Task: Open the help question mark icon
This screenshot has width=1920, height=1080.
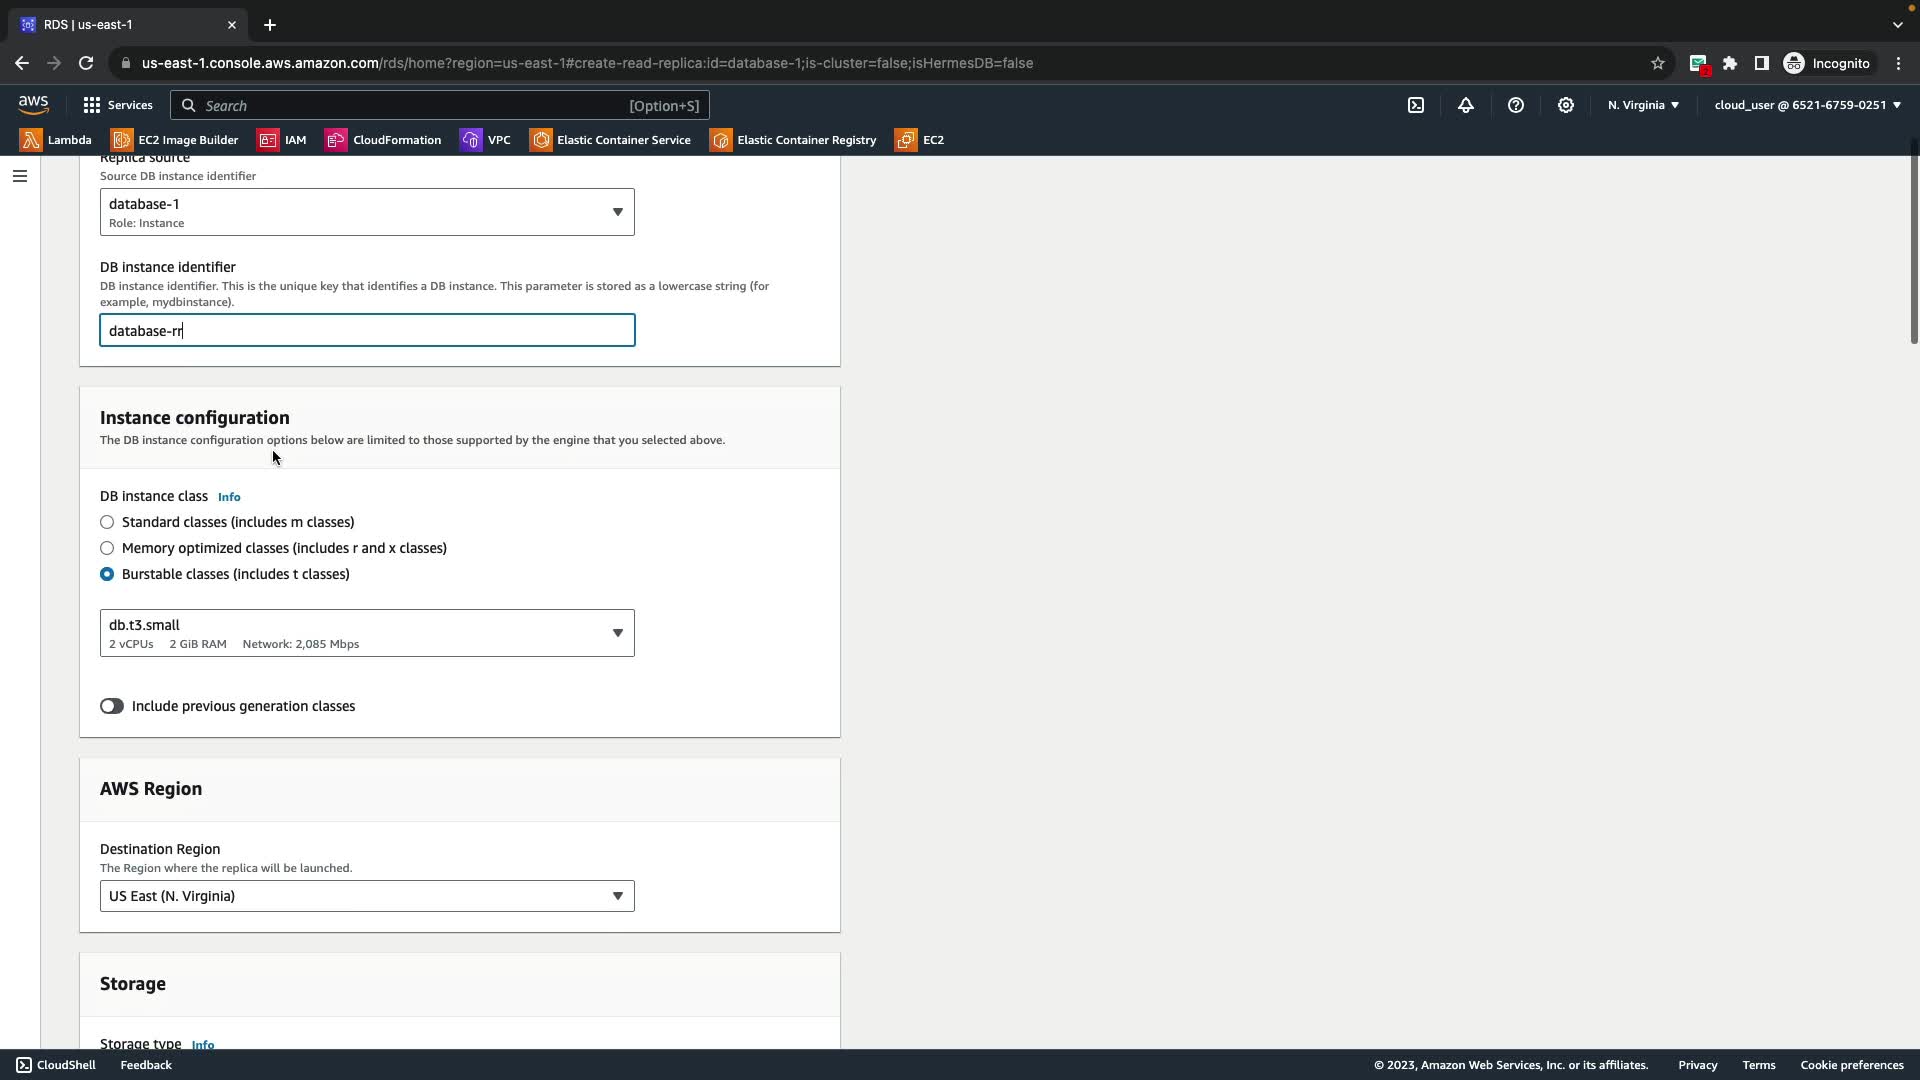Action: (1516, 105)
